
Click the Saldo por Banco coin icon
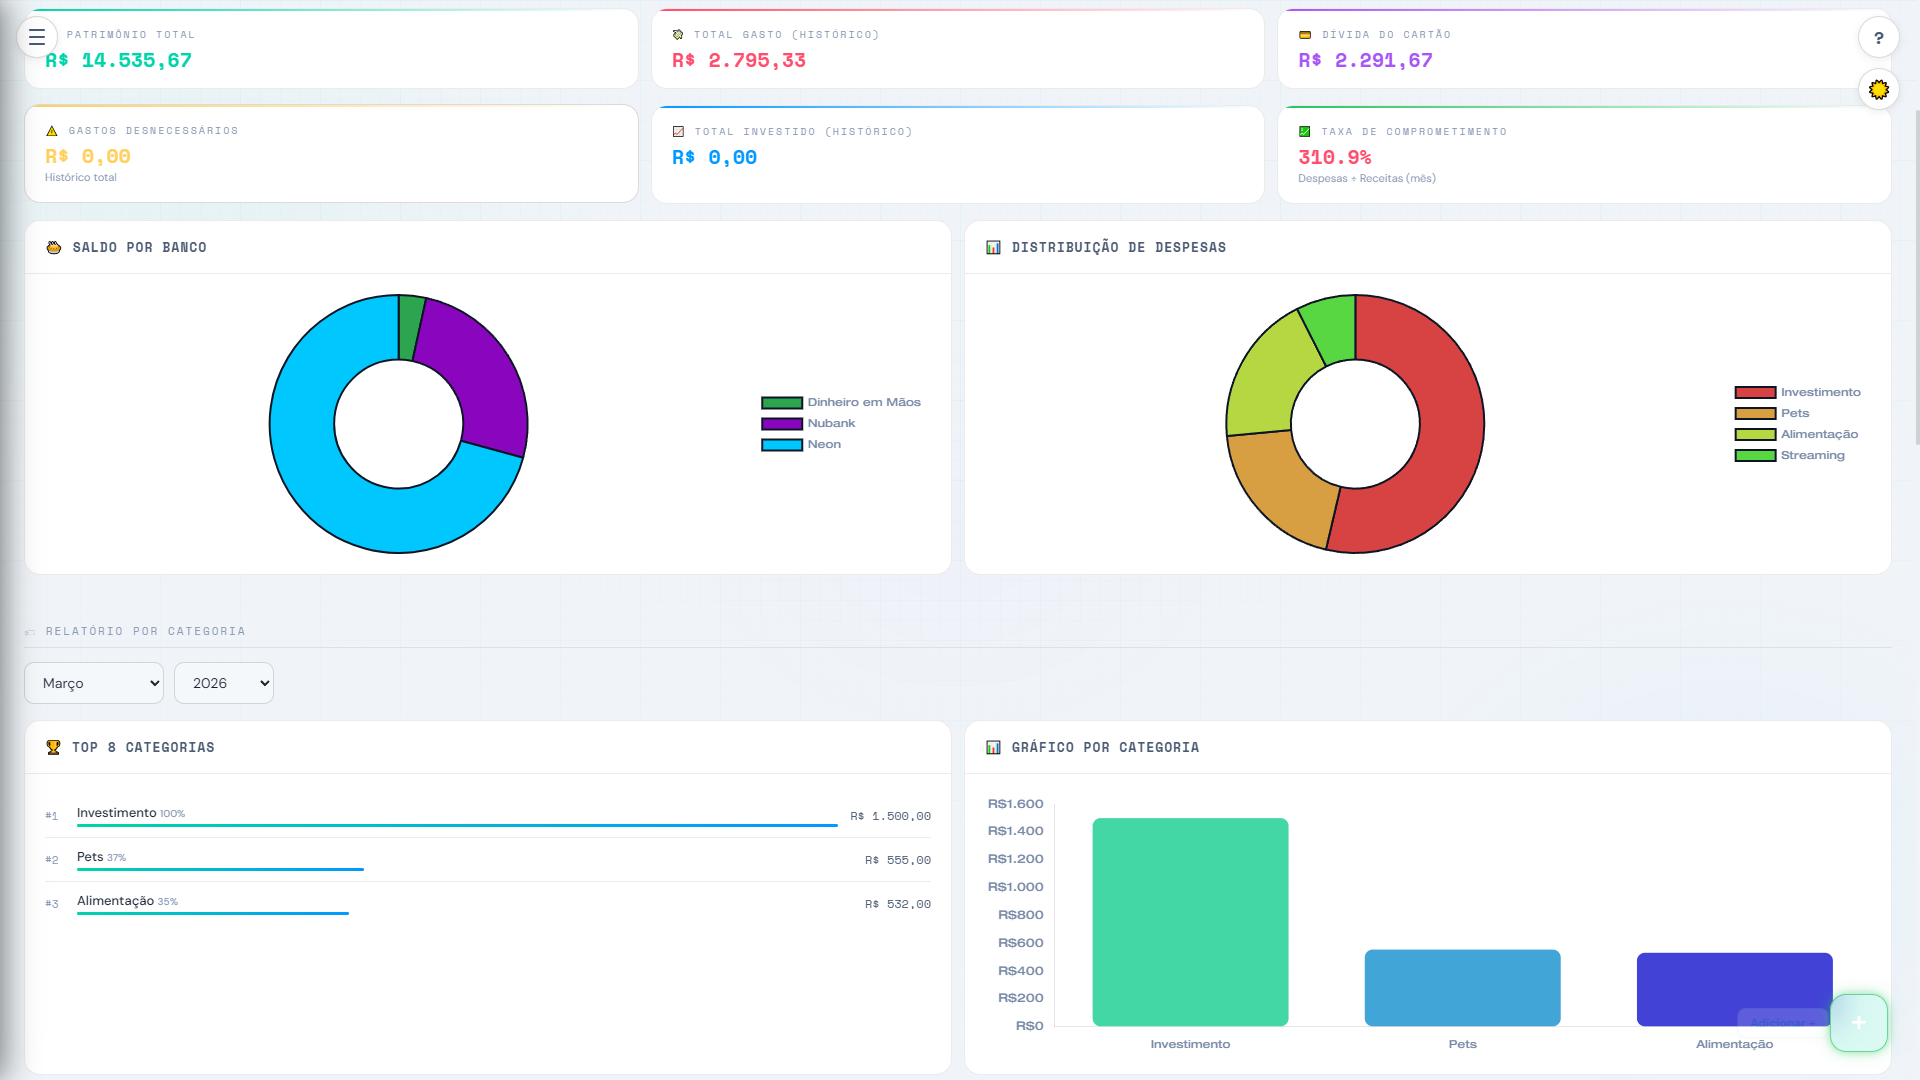click(x=54, y=247)
